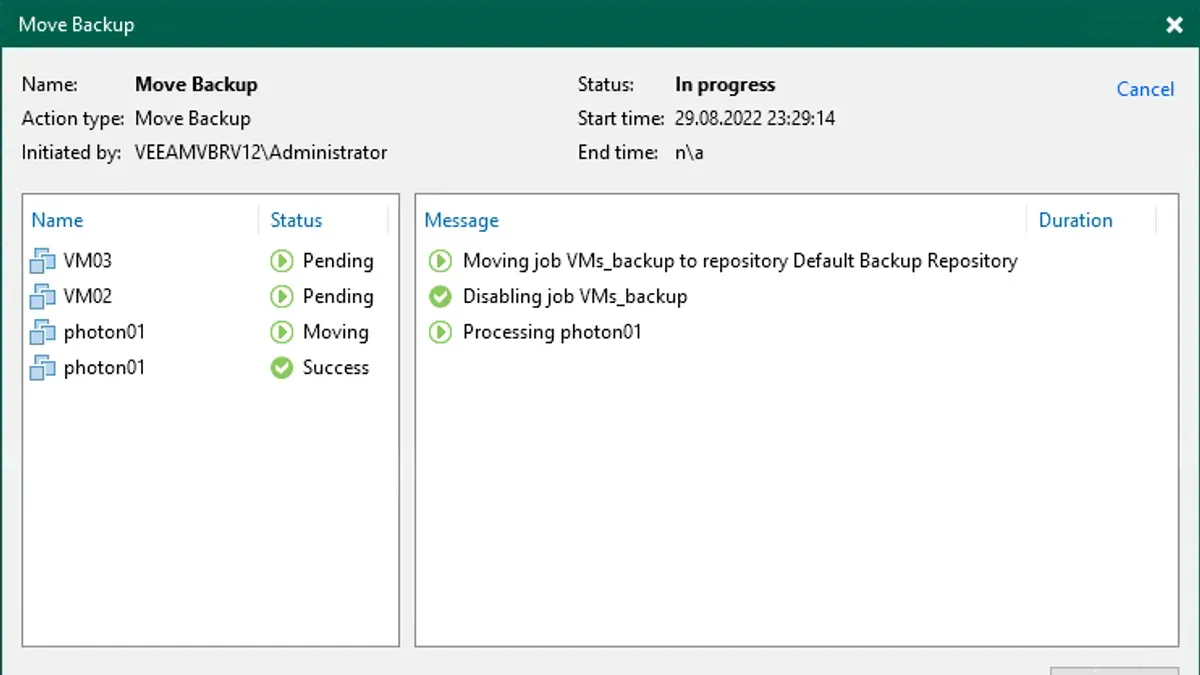Select the Moving job VMs_backup to repository message
Image resolution: width=1200 pixels, height=675 pixels.
pyautogui.click(x=740, y=261)
